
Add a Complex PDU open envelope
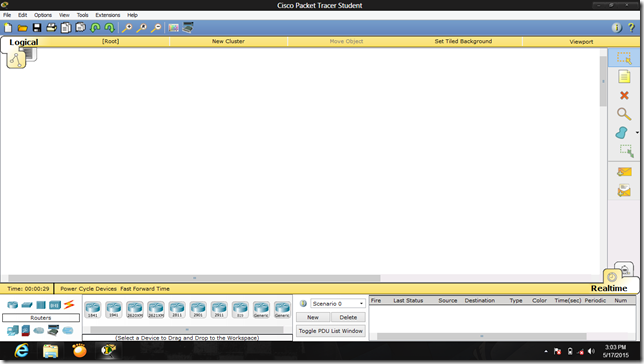click(x=624, y=190)
